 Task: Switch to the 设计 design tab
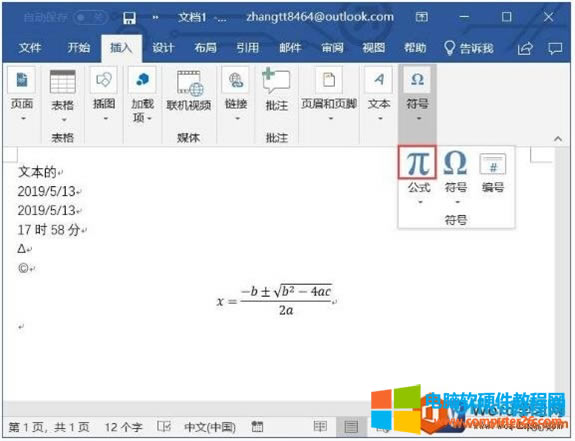point(163,48)
